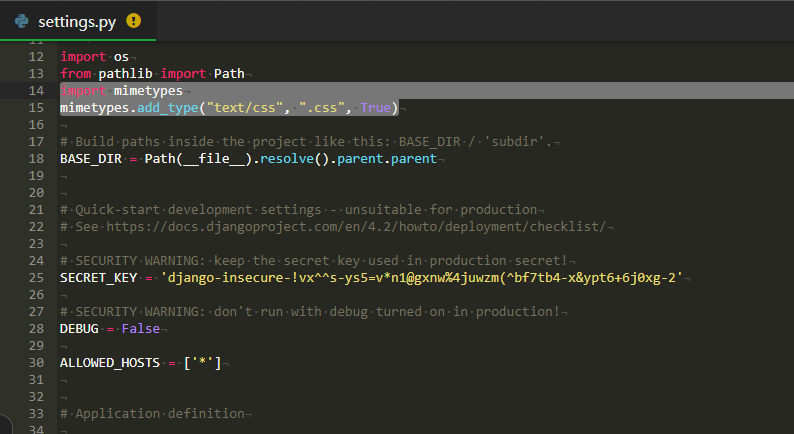The image size is (794, 434).
Task: Click line number 25 in the gutter
Action: (x=36, y=278)
